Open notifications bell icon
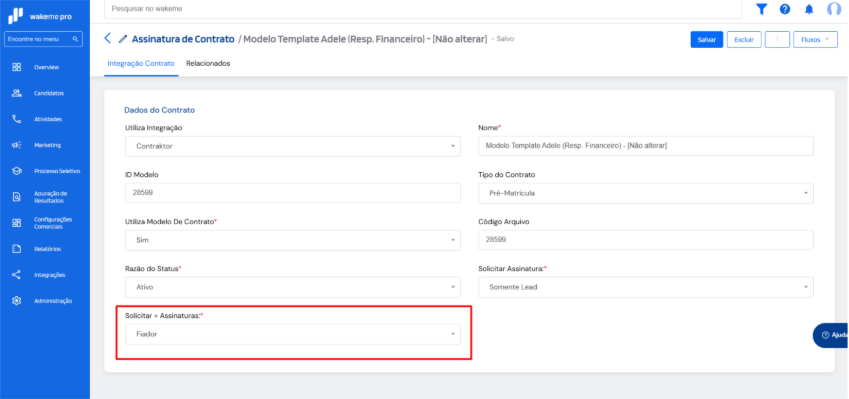This screenshot has width=849, height=399. pos(809,9)
